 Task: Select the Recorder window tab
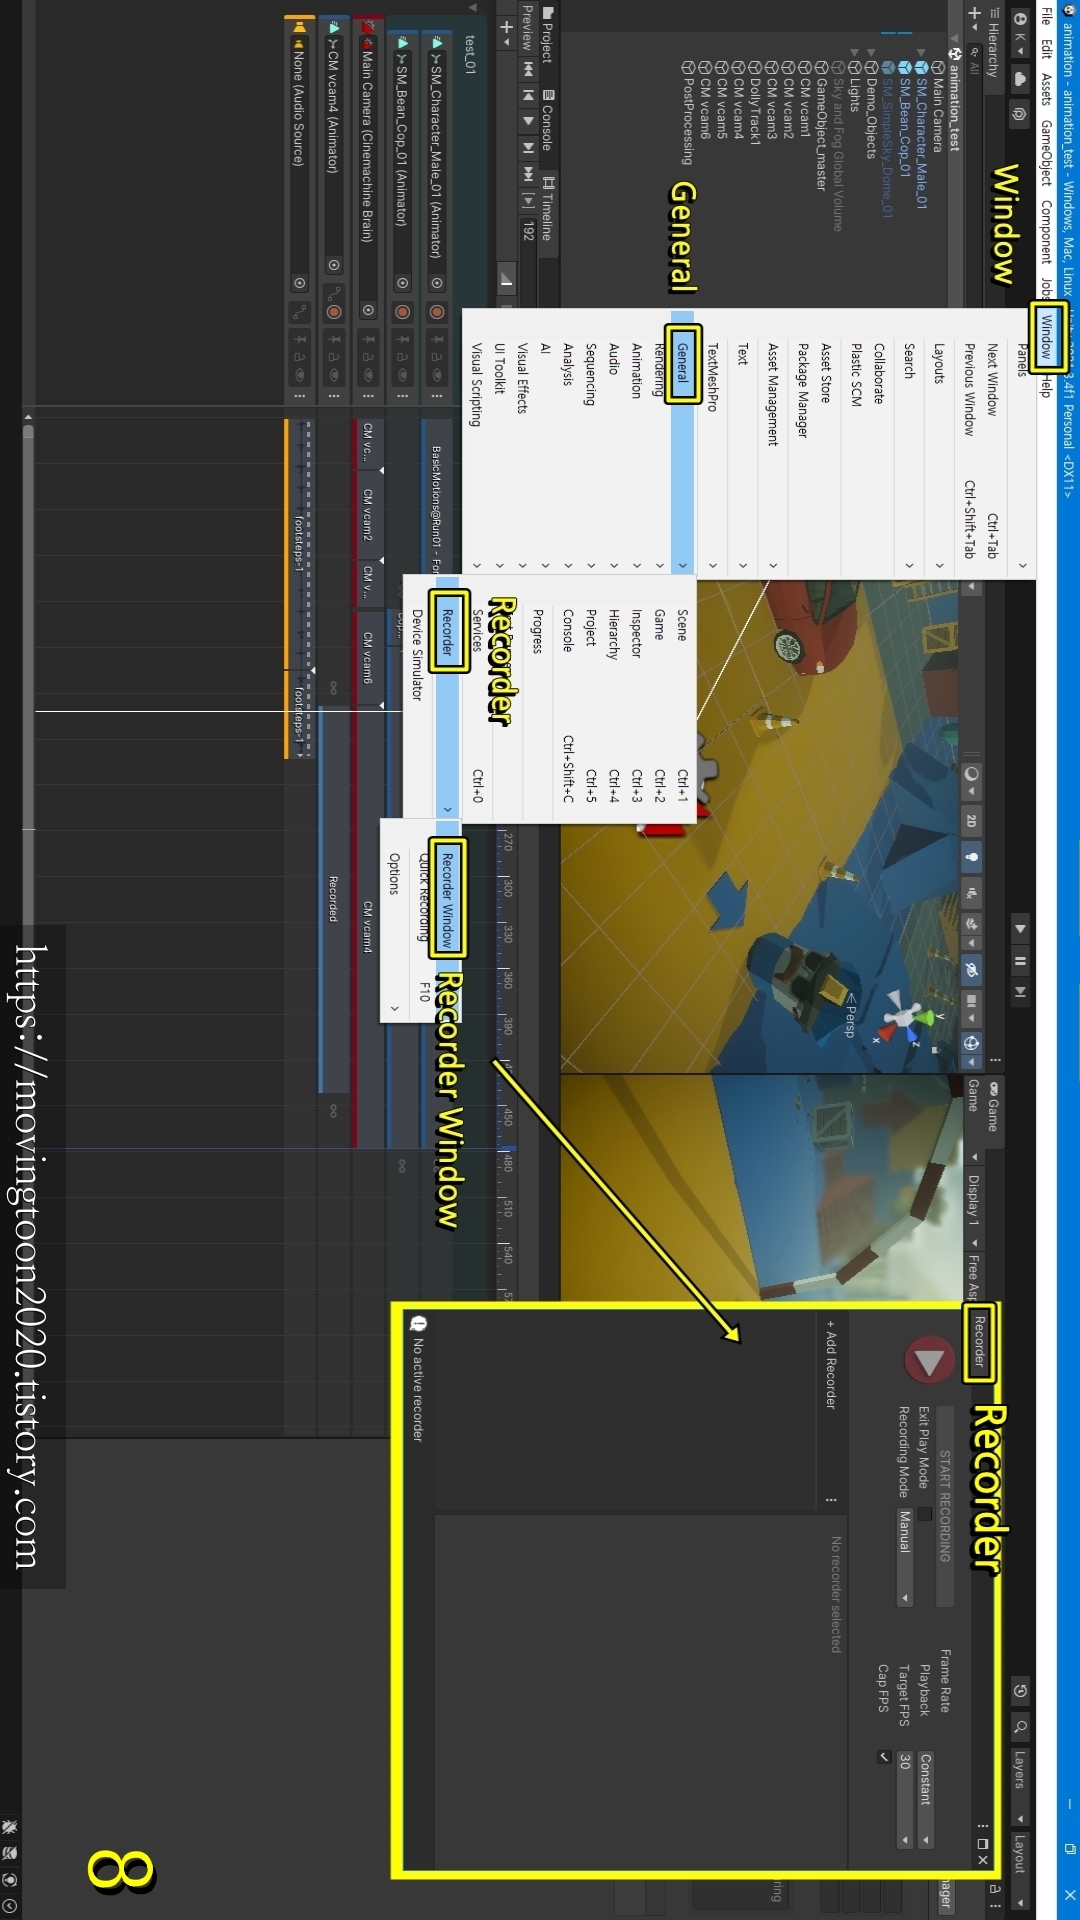tap(980, 1342)
